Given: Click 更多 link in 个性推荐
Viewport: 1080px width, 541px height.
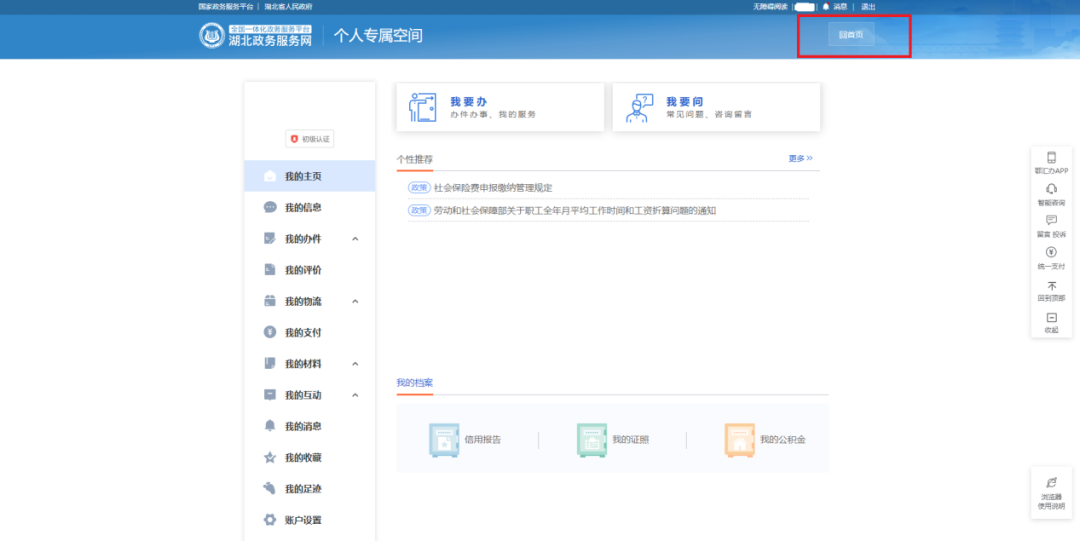Looking at the screenshot, I should tap(800, 159).
